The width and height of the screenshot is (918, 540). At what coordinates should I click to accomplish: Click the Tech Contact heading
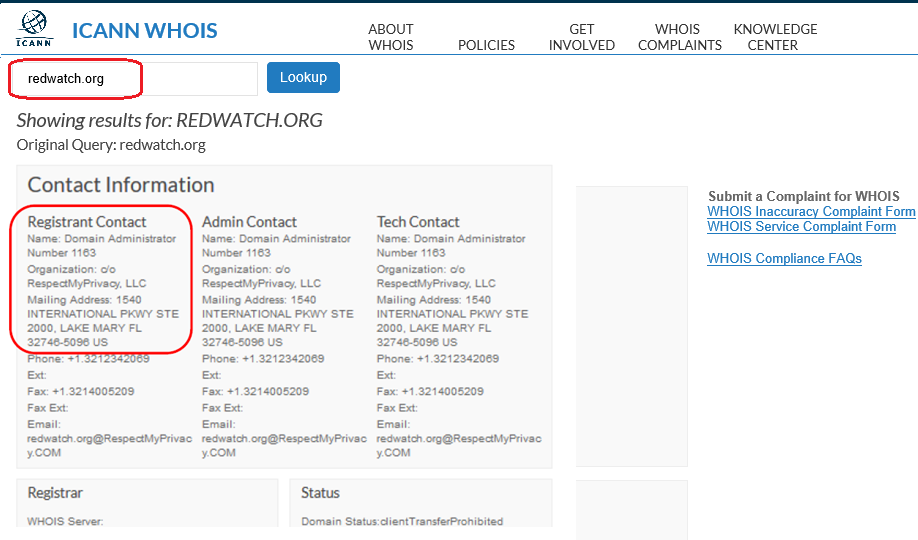point(418,222)
